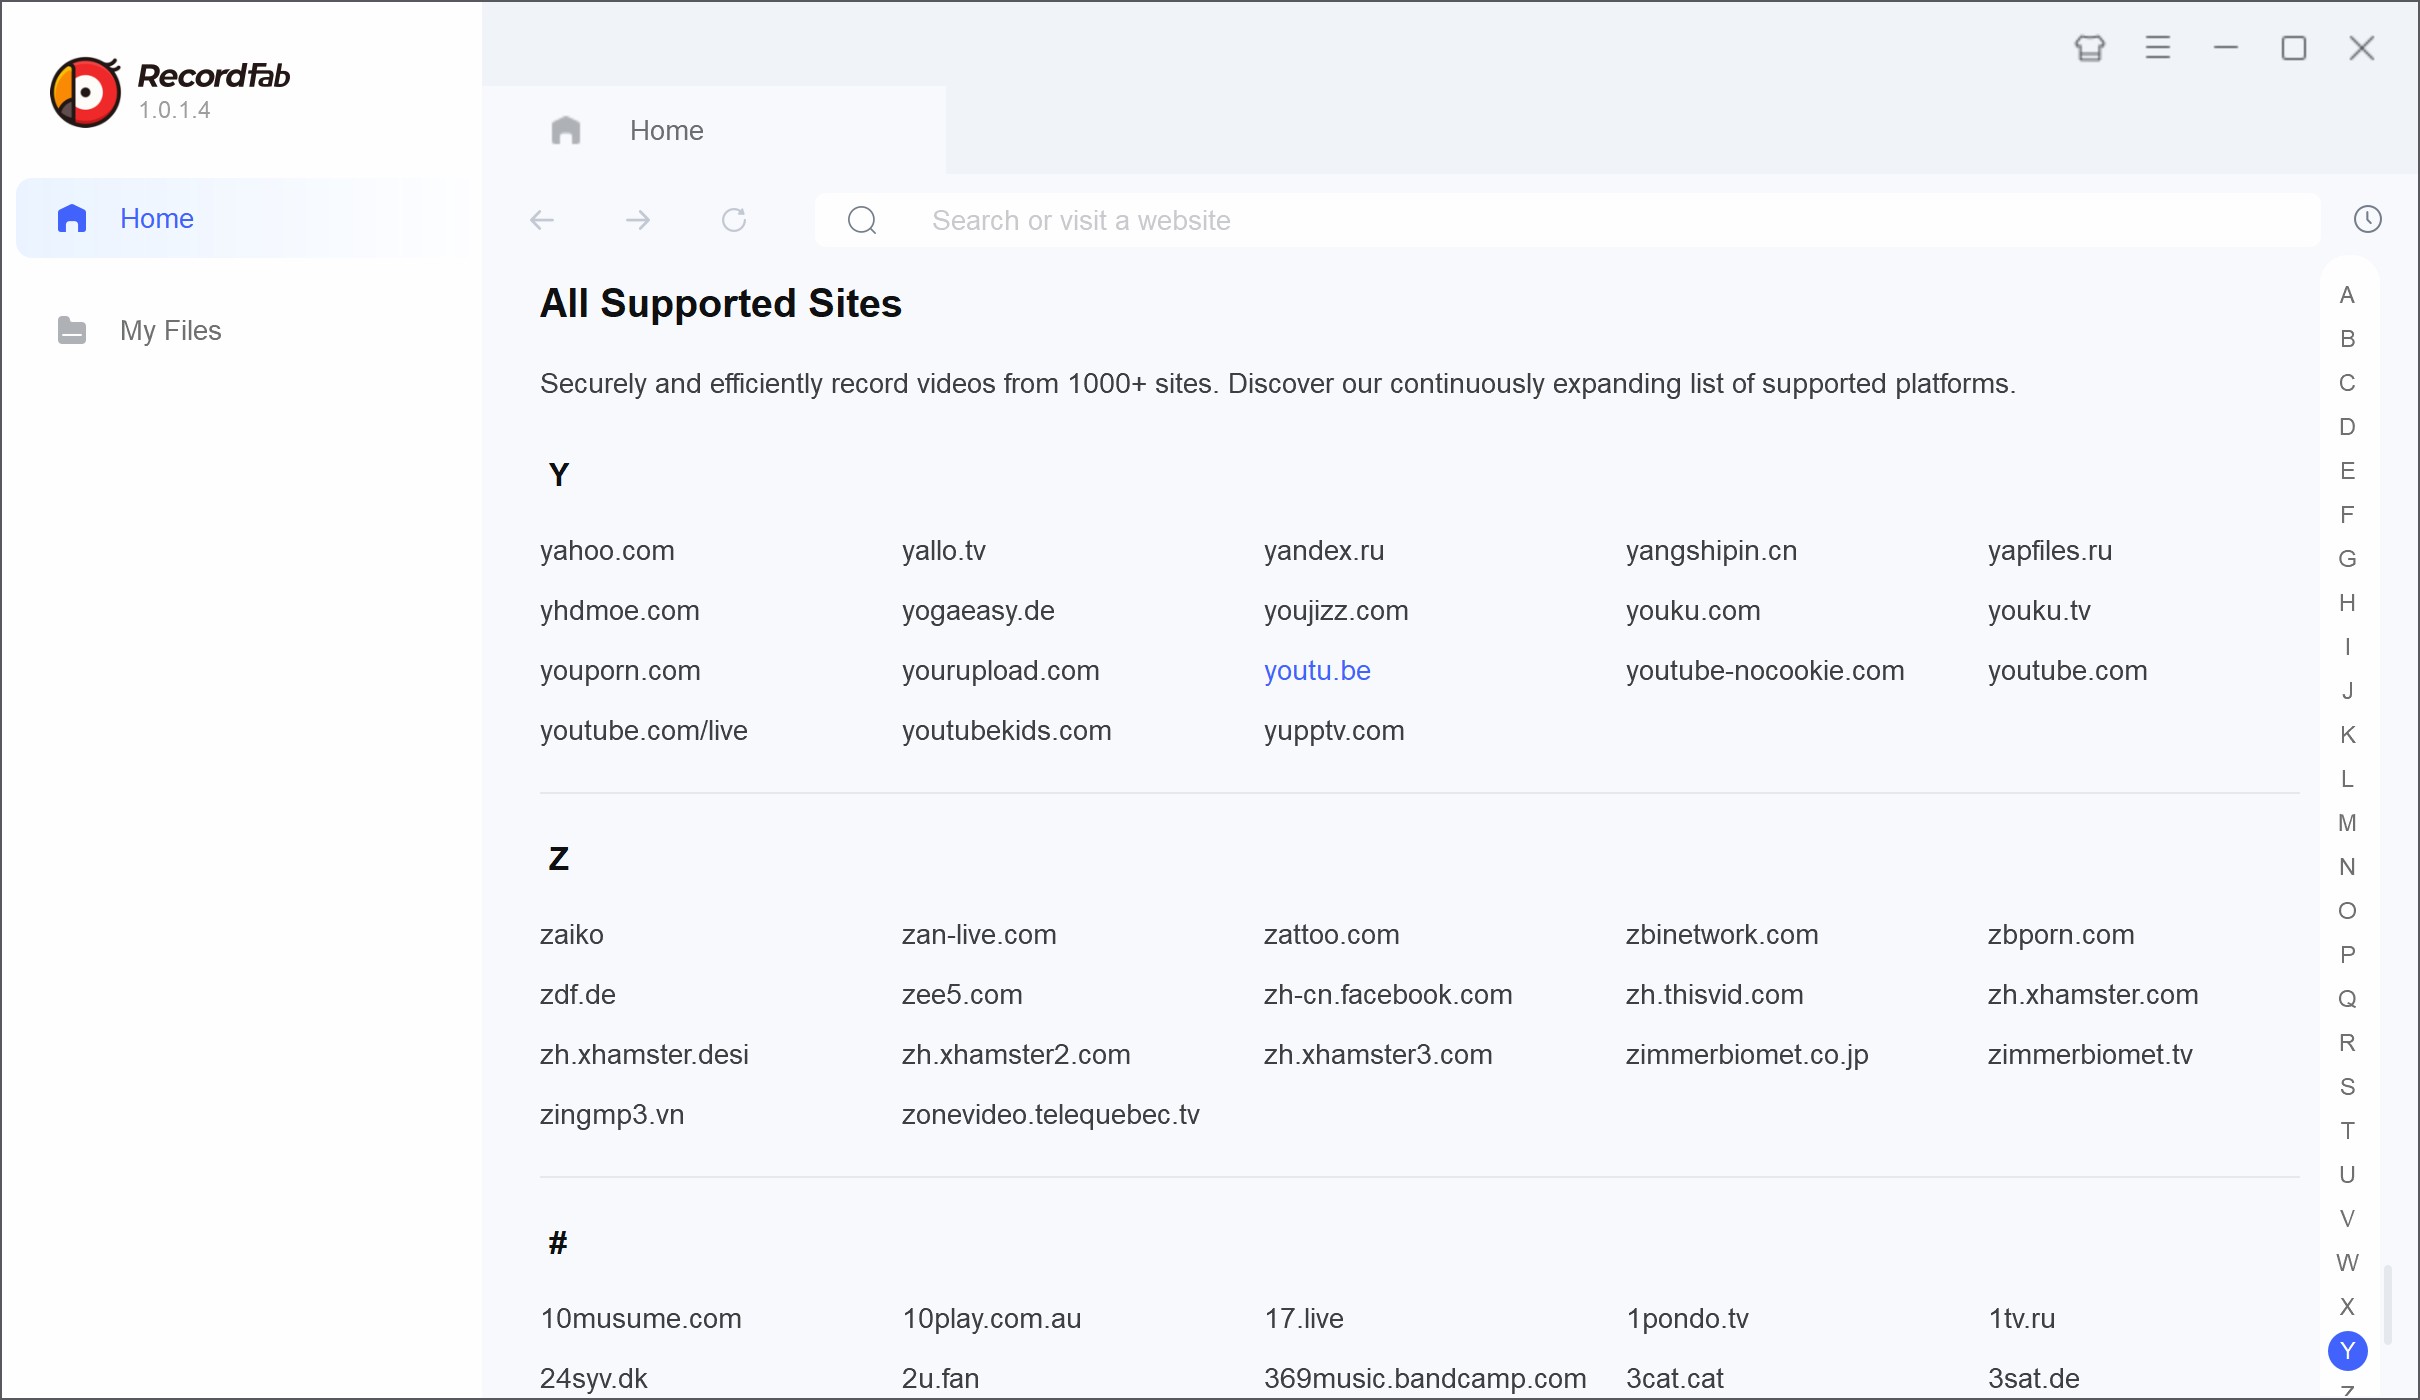This screenshot has width=2420, height=1400.
Task: Jump to letter G in index
Action: [x=2347, y=559]
